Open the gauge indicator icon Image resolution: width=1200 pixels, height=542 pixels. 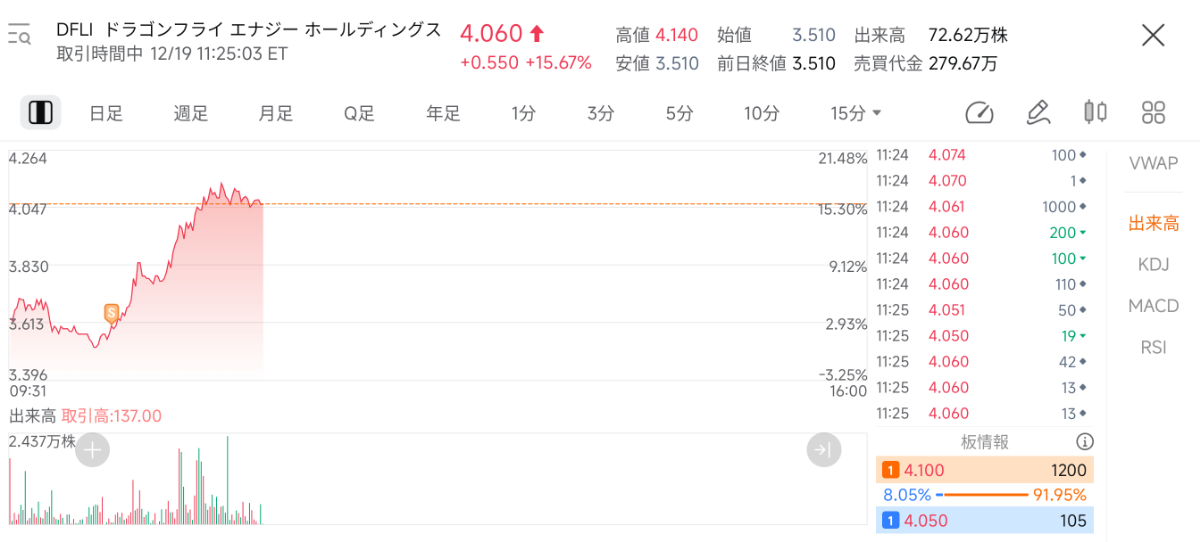[x=980, y=113]
